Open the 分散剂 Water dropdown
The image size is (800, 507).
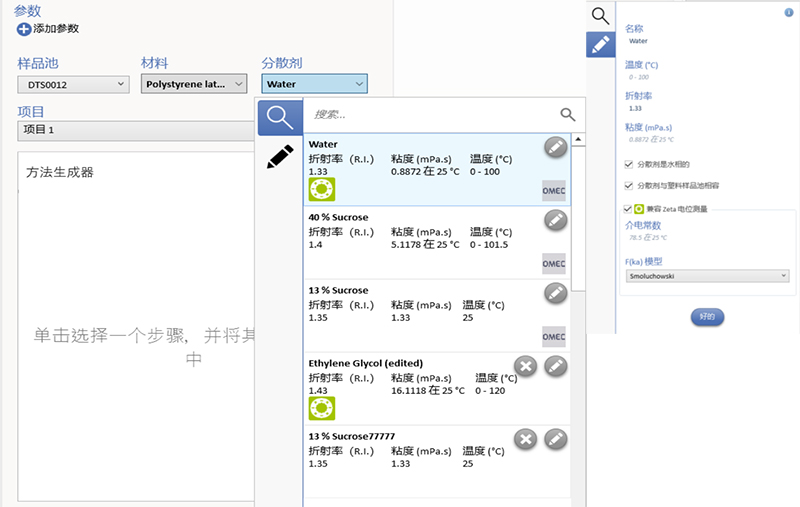[x=314, y=84]
